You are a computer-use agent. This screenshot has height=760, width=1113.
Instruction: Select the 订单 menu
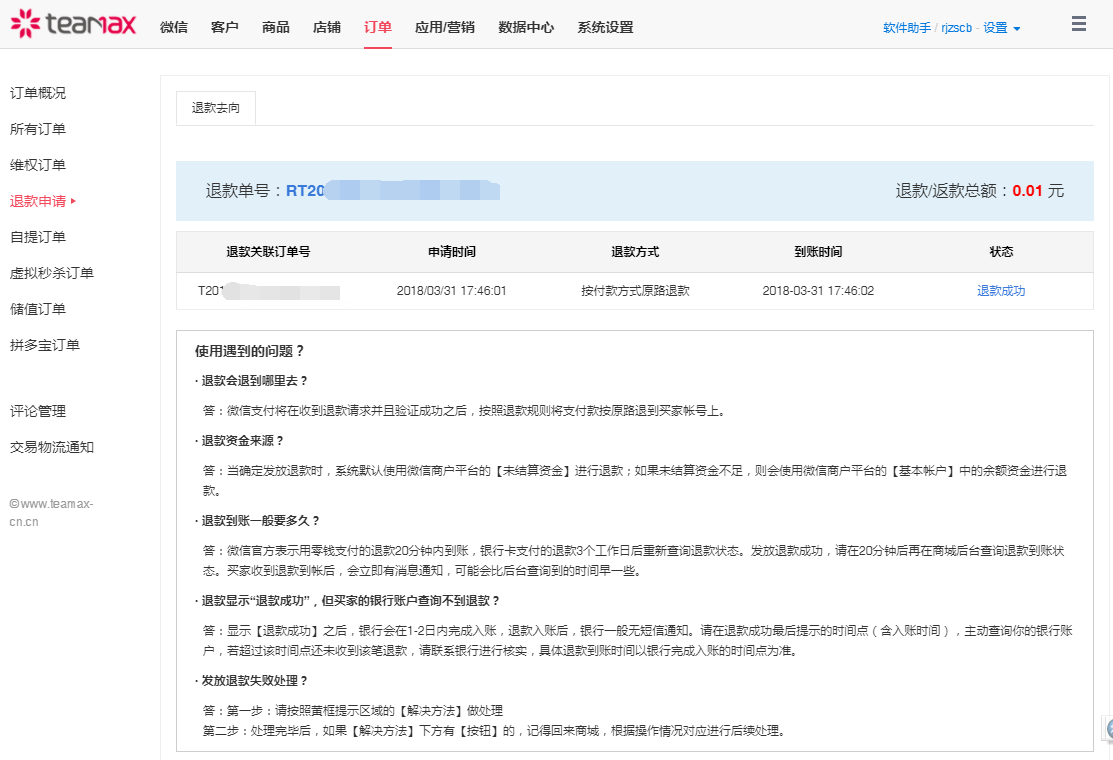click(378, 27)
